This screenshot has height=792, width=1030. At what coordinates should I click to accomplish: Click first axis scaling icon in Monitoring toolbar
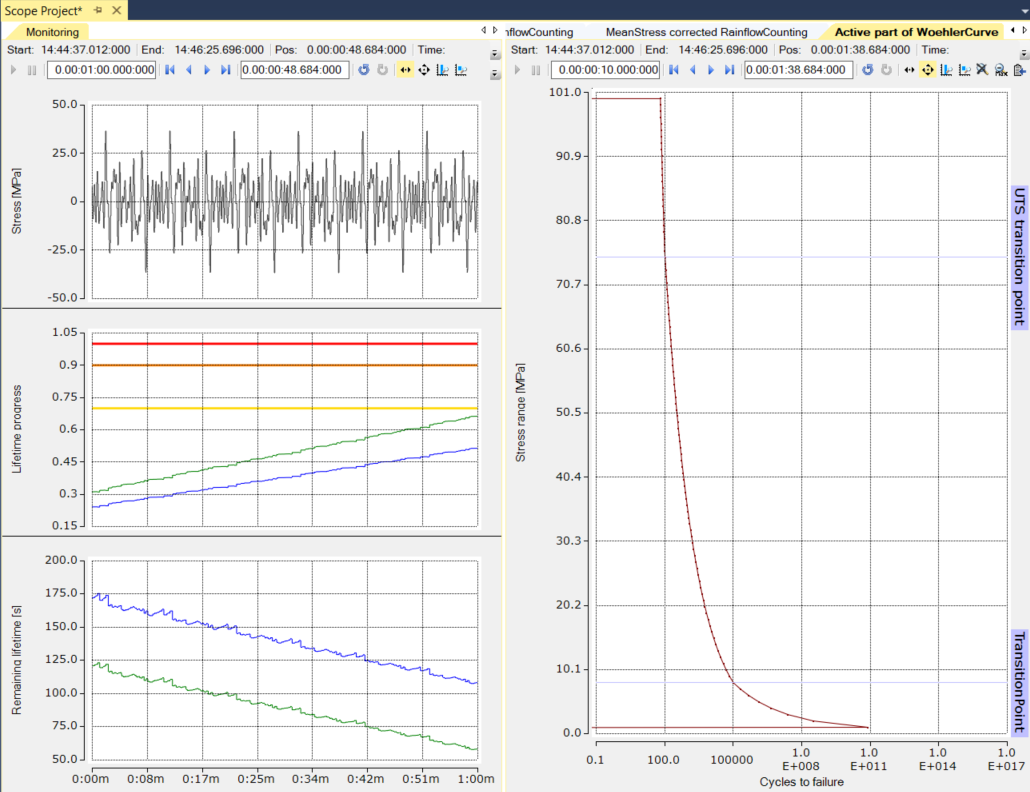click(443, 70)
